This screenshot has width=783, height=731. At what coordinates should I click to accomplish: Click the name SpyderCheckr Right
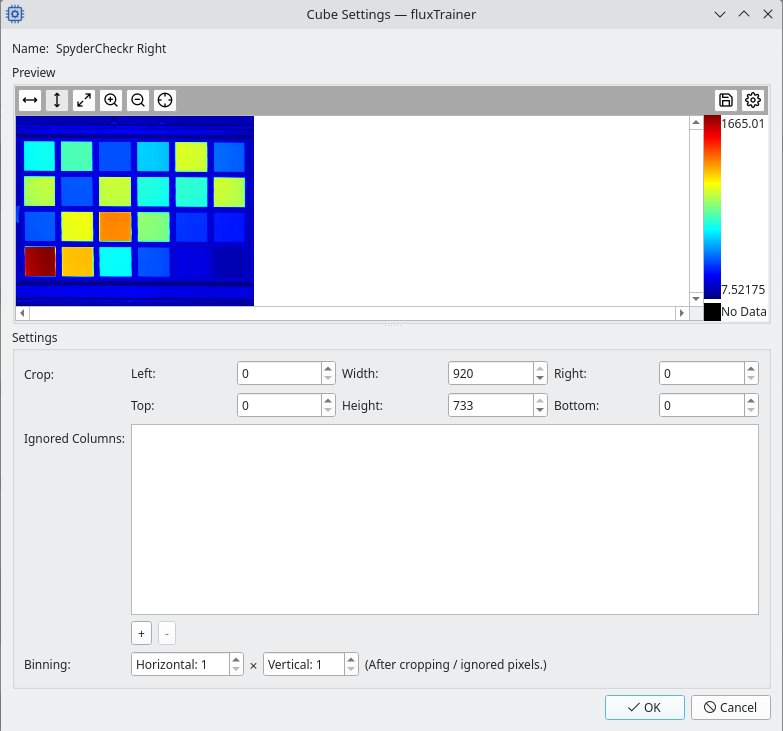(111, 48)
